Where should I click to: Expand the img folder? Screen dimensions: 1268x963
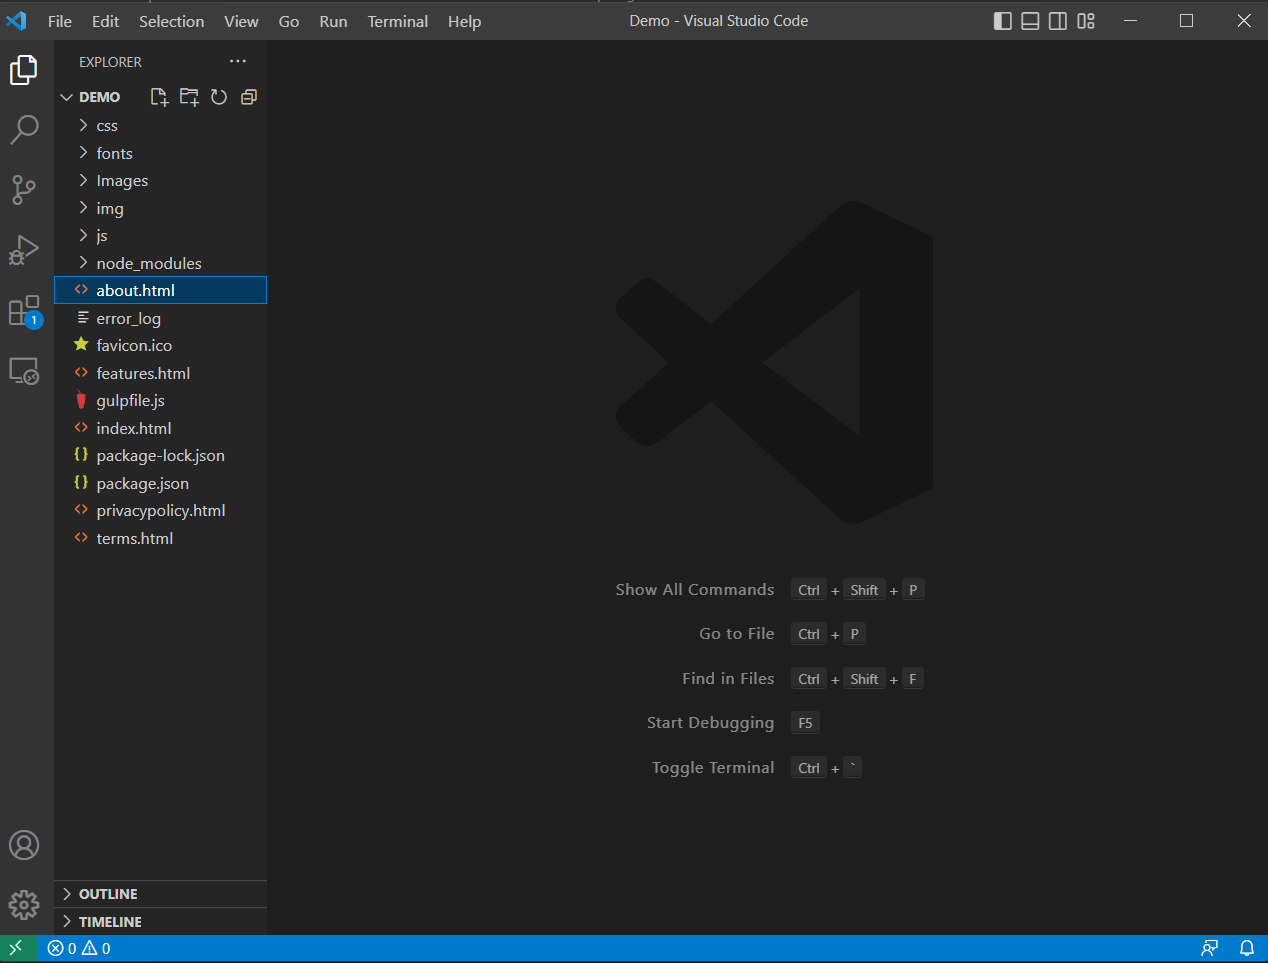click(x=160, y=208)
